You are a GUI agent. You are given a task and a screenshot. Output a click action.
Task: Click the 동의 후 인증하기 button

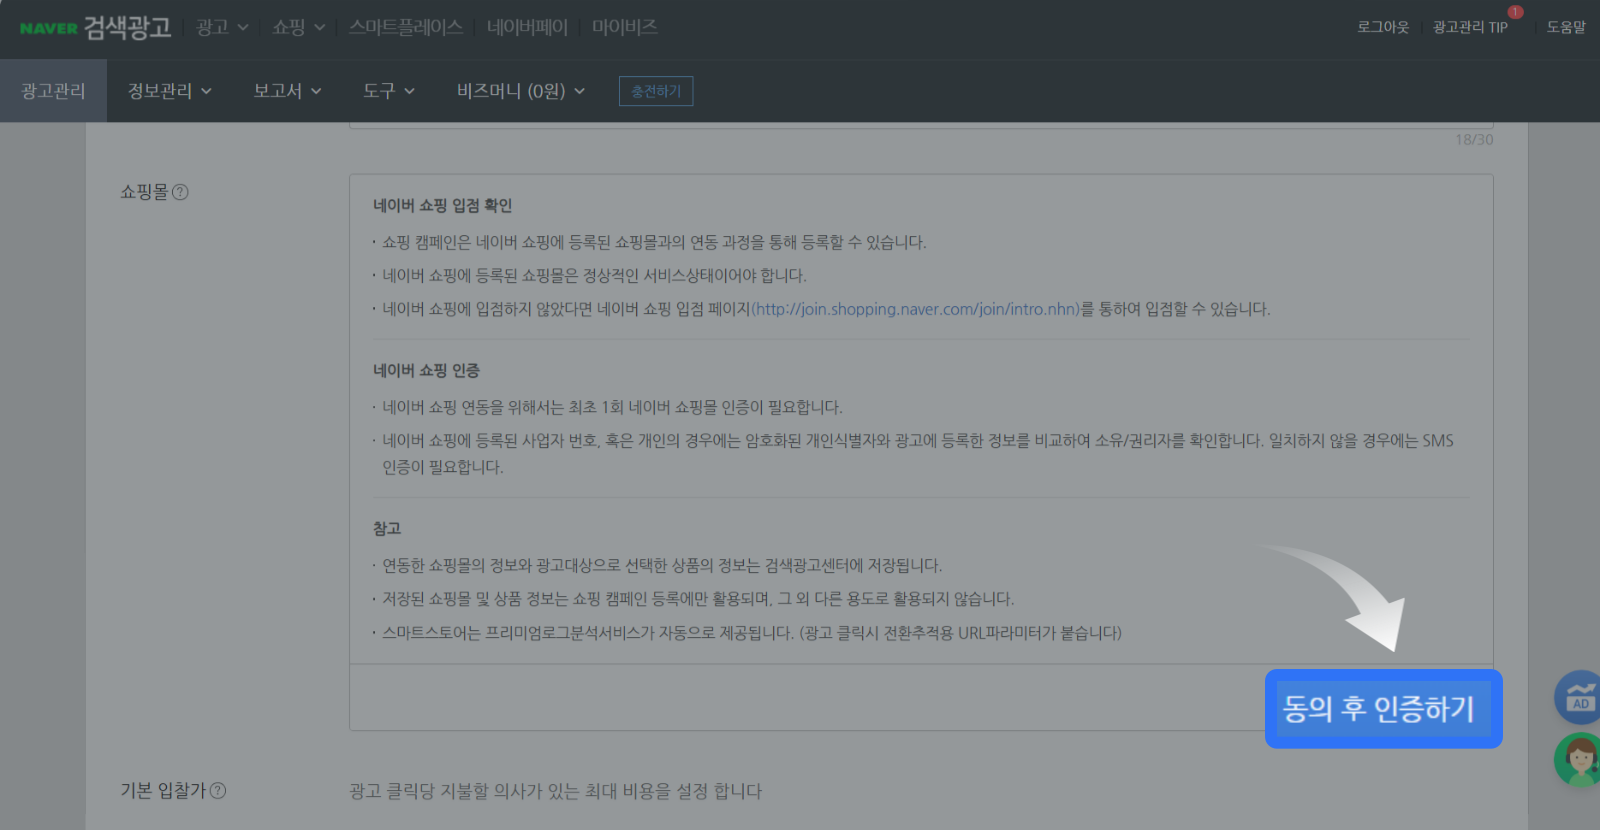pos(1384,709)
